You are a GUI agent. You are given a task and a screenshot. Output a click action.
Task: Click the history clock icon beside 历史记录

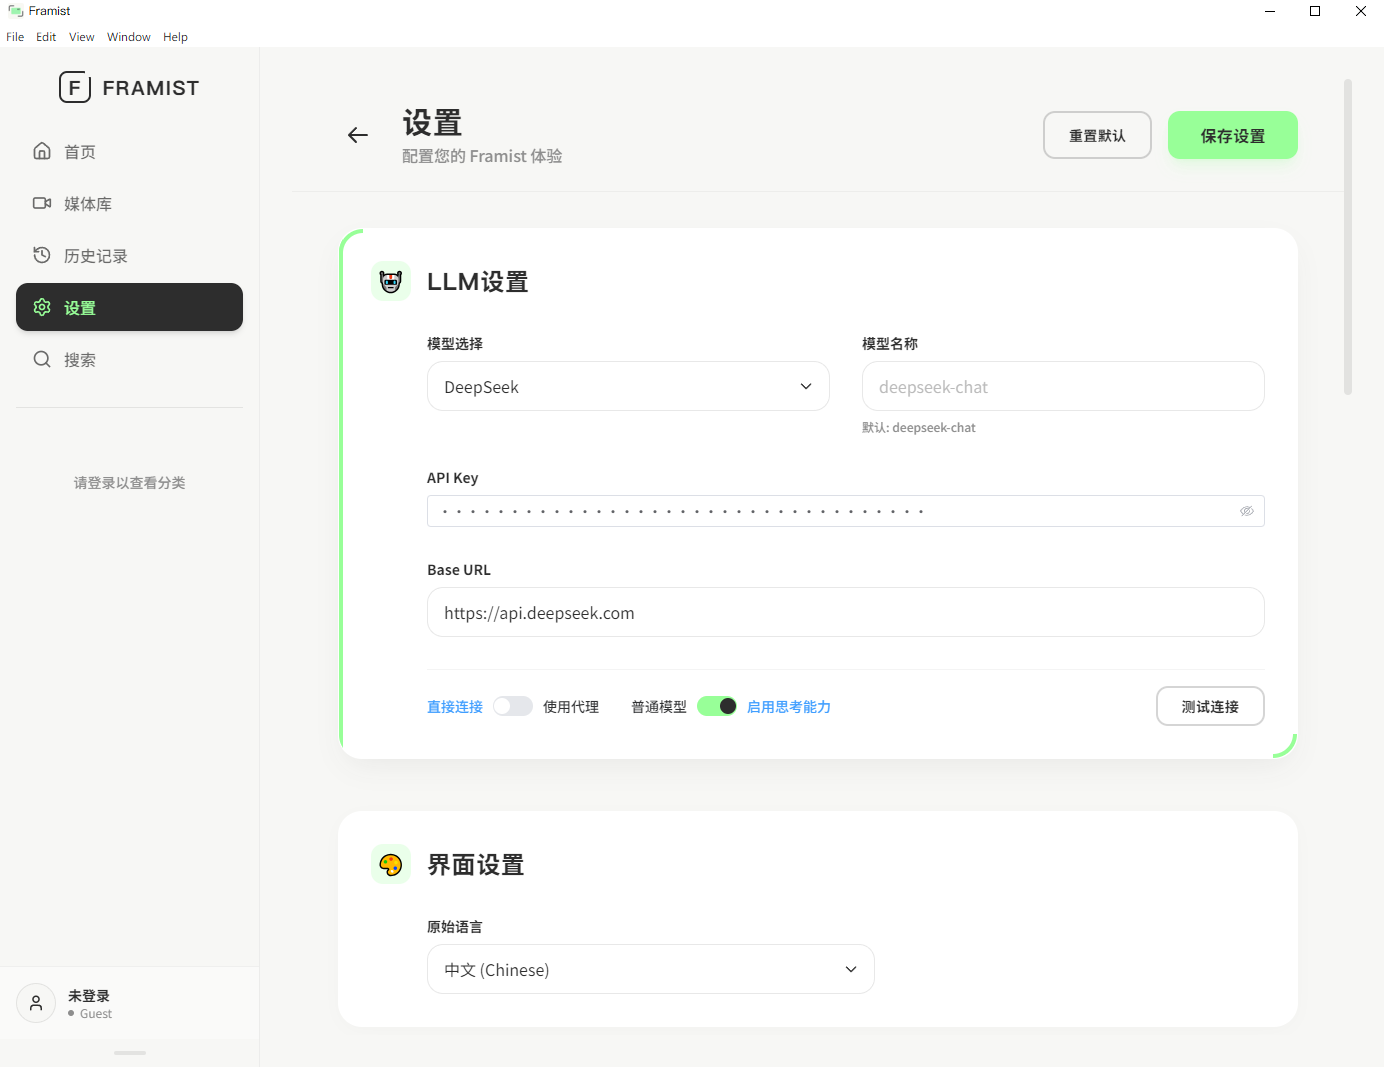[x=42, y=255]
